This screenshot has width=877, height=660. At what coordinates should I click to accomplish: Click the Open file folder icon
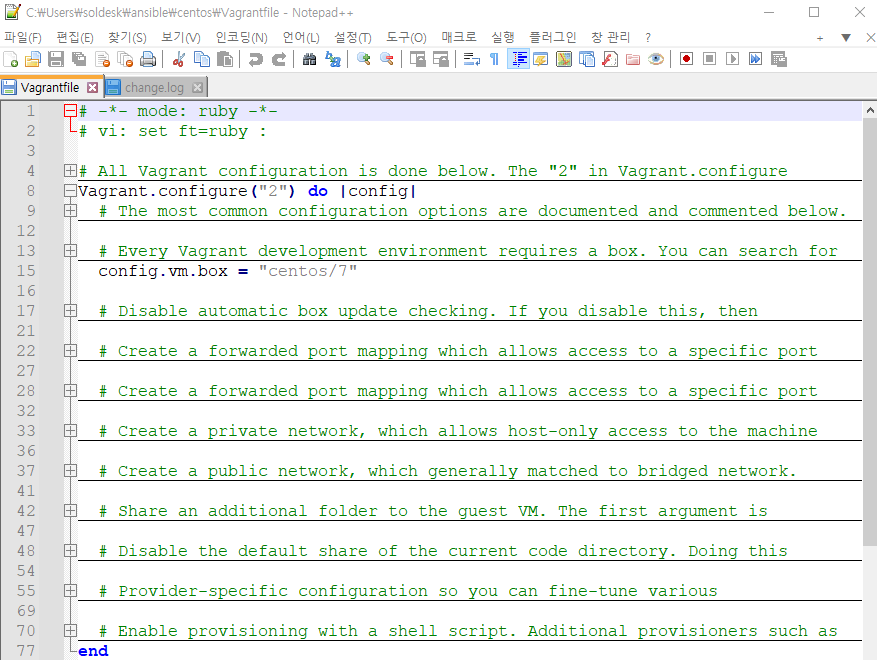coord(33,59)
